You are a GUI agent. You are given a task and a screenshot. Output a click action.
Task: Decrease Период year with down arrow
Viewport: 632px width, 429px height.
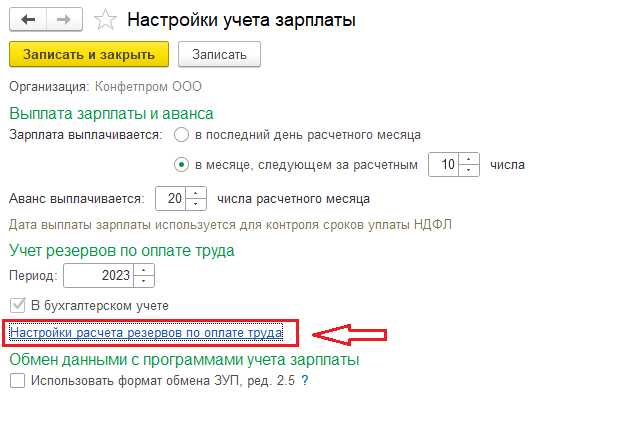143,281
